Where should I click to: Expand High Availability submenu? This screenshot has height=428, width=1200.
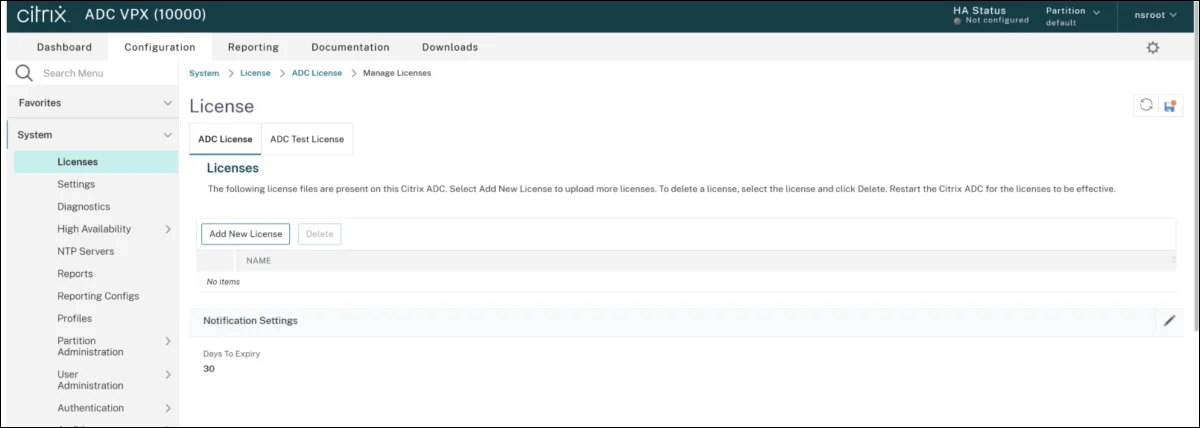168,229
